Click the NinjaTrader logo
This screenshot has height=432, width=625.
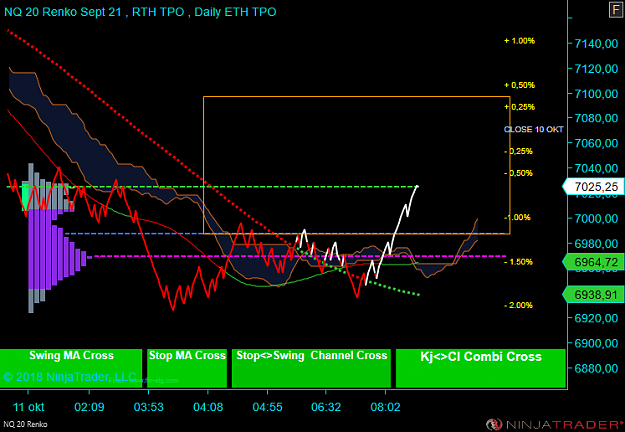[554, 424]
